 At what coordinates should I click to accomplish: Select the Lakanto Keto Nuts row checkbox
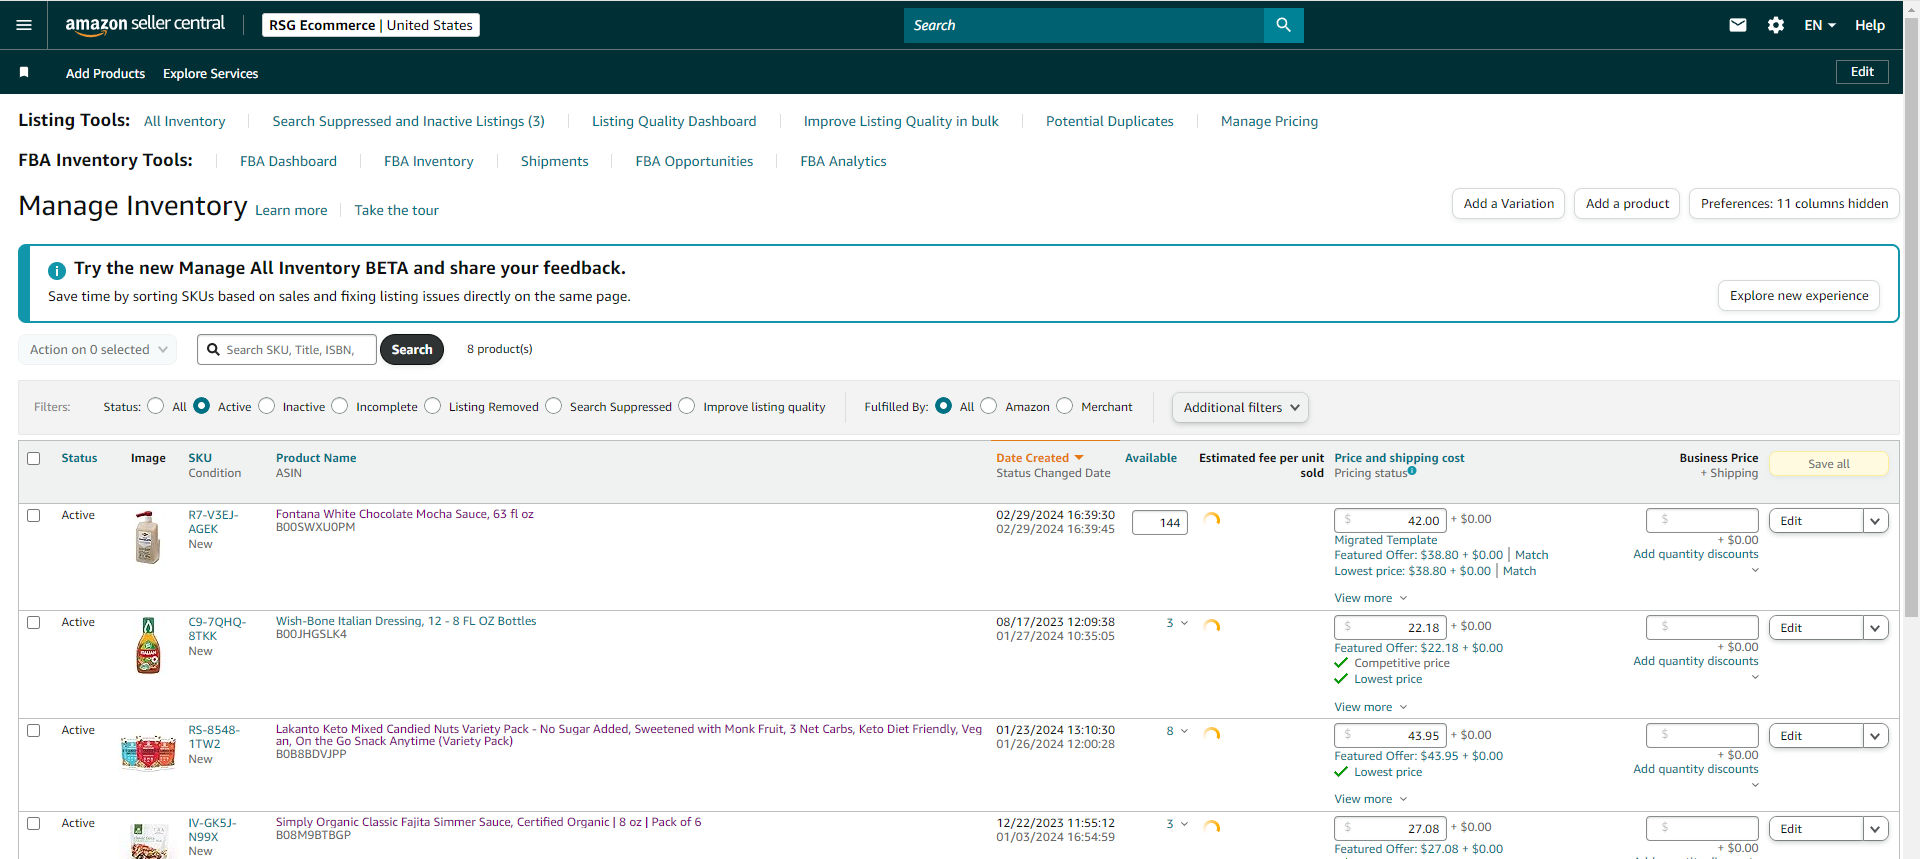click(x=34, y=730)
